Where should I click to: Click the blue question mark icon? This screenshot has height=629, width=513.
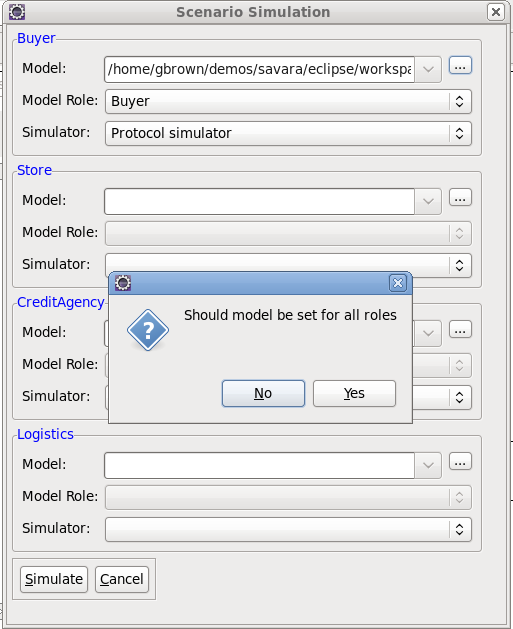click(148, 330)
